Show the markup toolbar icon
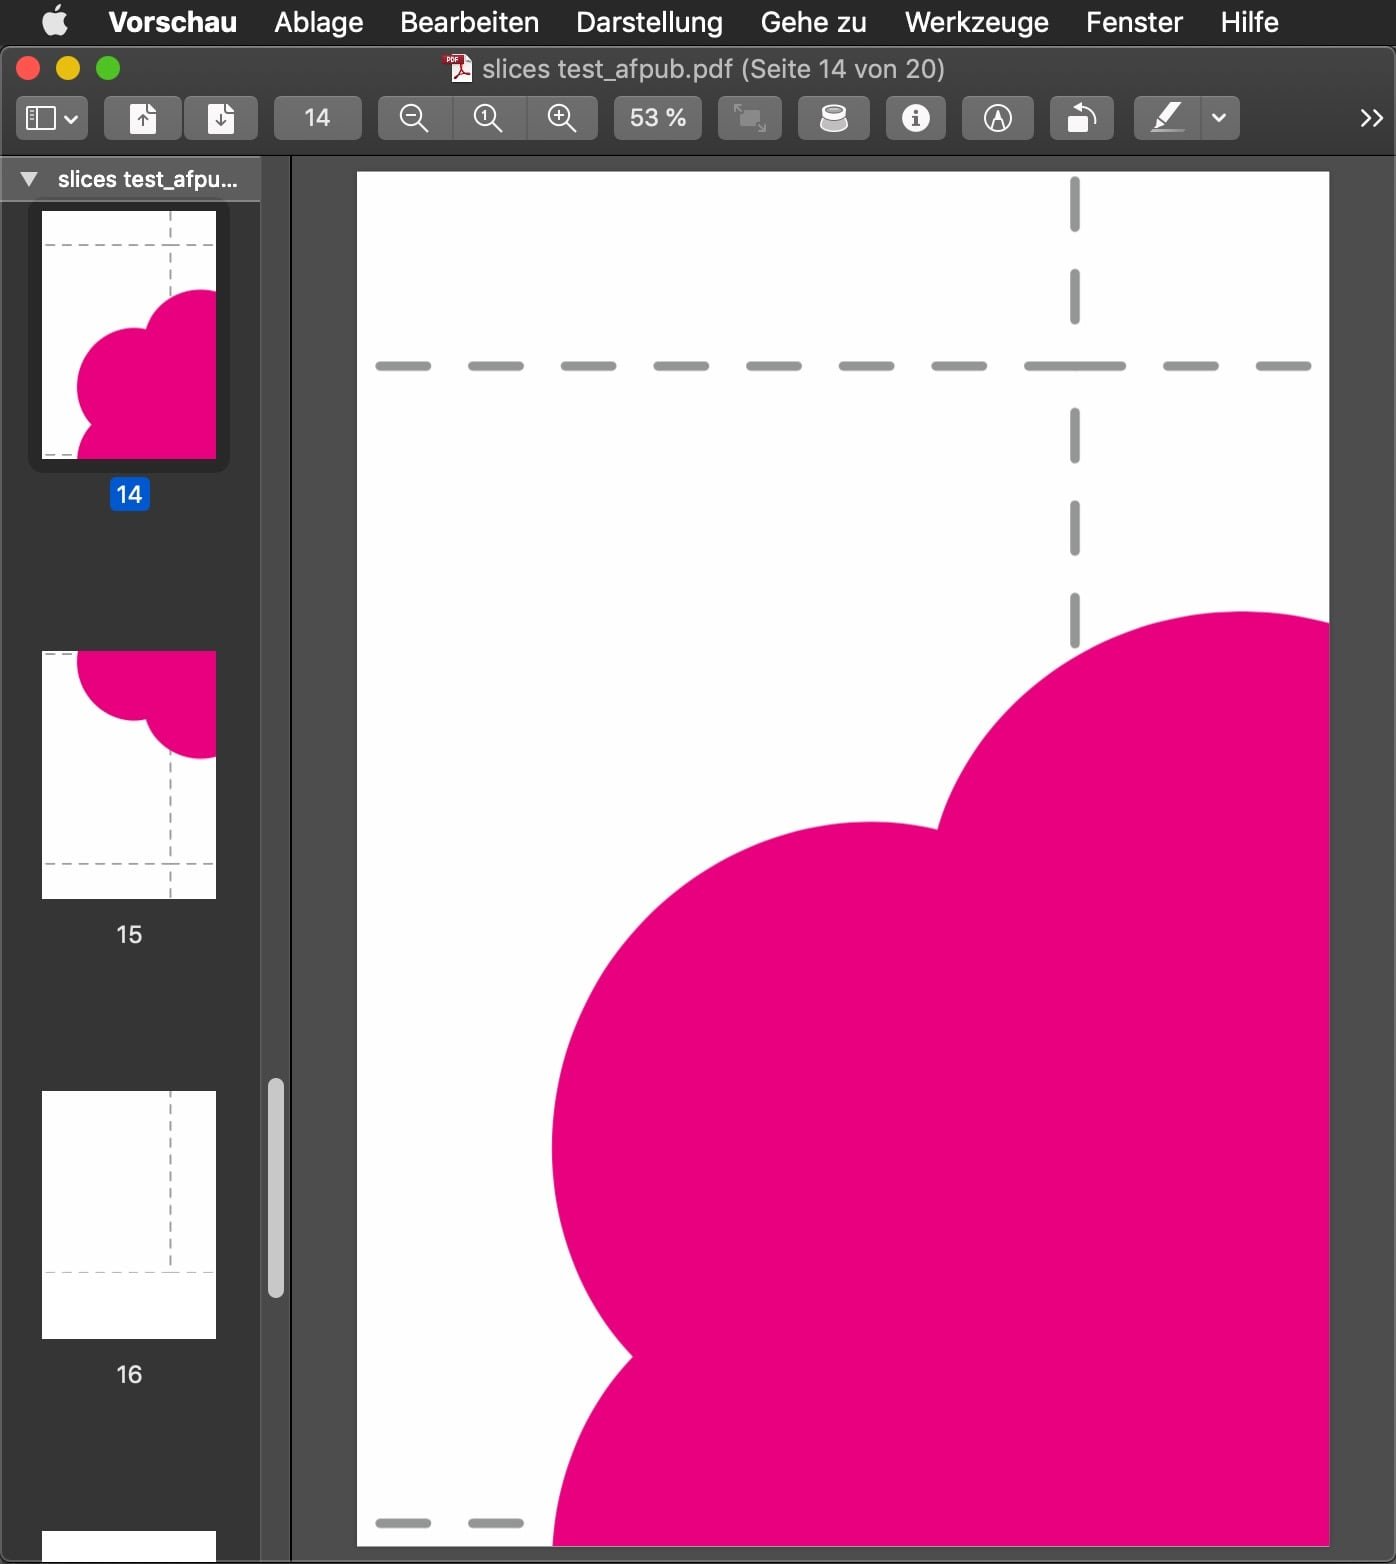Image resolution: width=1396 pixels, height=1564 pixels. (x=998, y=118)
